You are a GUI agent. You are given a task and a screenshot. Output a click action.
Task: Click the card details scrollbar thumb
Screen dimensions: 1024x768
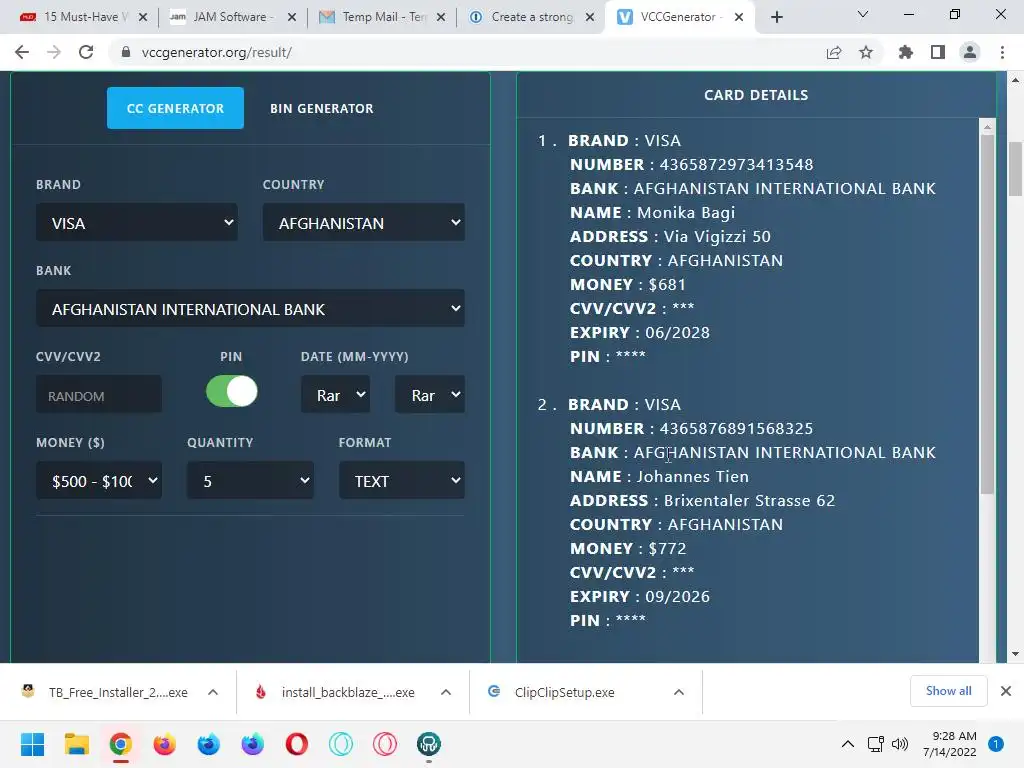(x=987, y=313)
